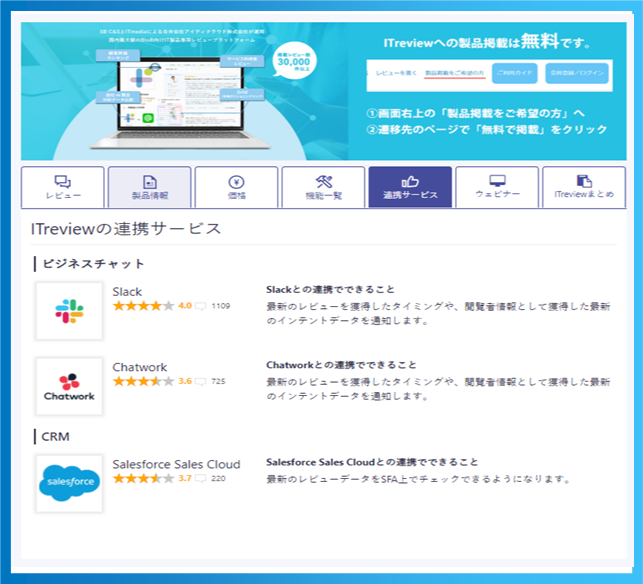Click レビューを書く link in banner

(396, 73)
